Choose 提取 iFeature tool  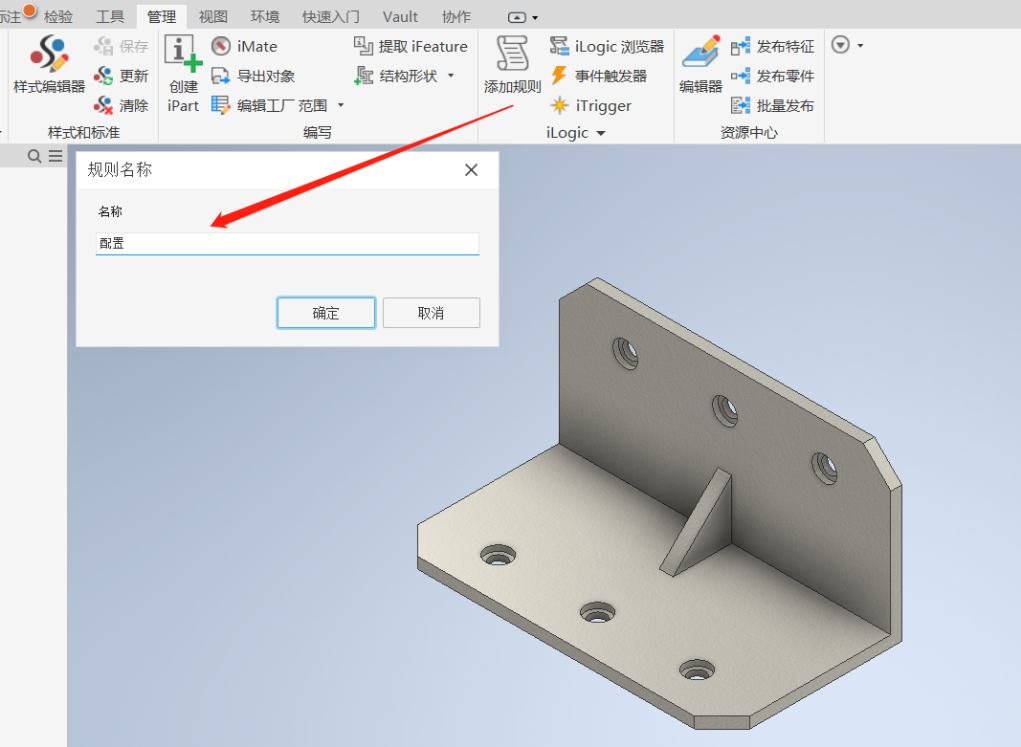pyautogui.click(x=411, y=46)
